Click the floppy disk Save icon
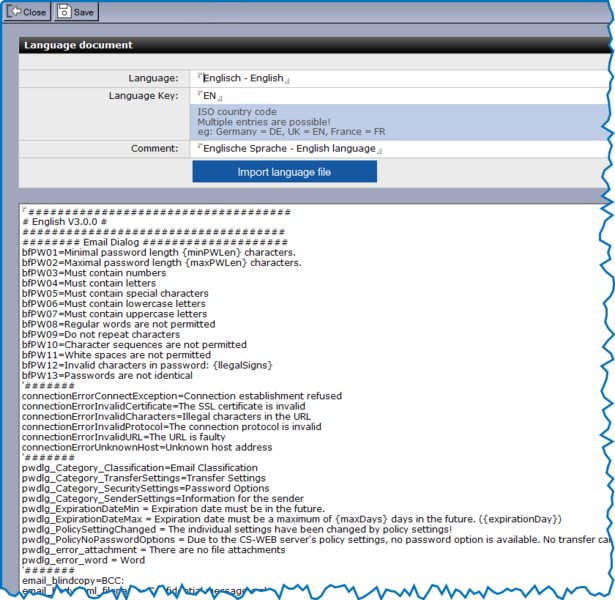The width and height of the screenshot is (615, 600). [x=64, y=12]
